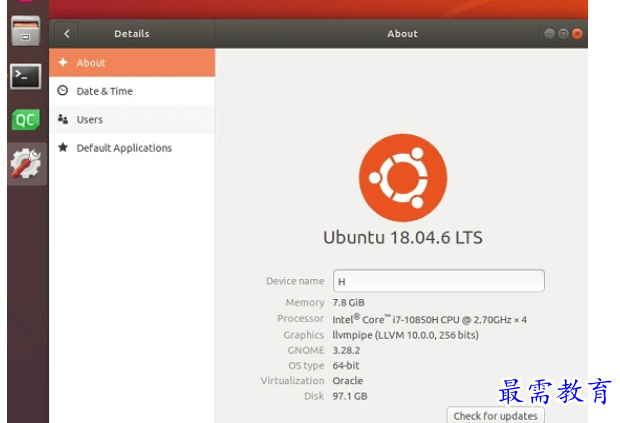
Task: Open Files from the Ubuntu dock
Action: 26,31
